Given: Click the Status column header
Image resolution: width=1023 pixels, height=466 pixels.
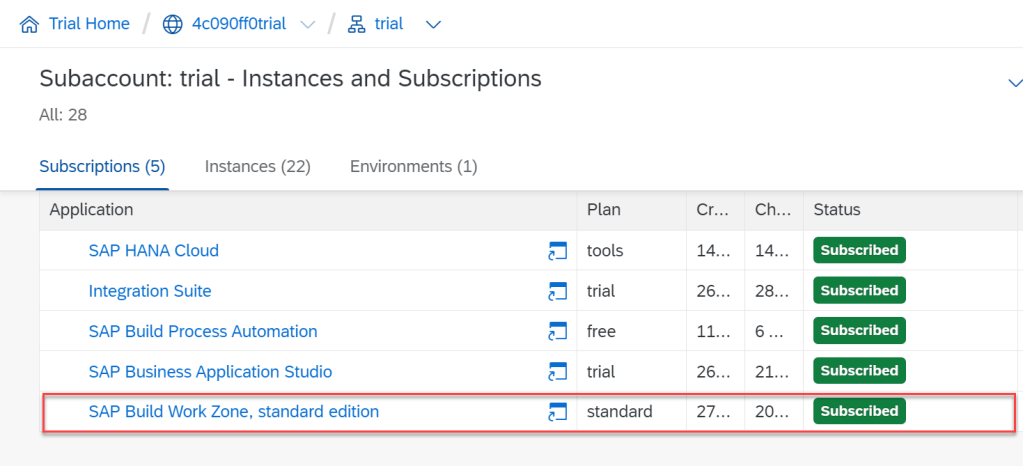Looking at the screenshot, I should coord(837,210).
